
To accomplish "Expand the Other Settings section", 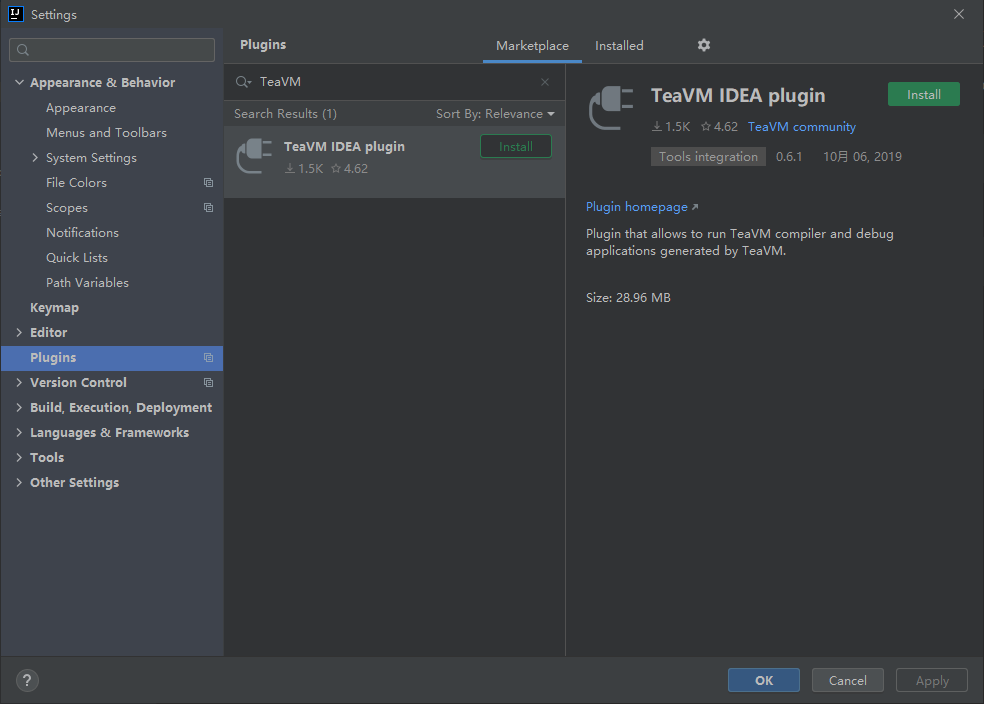I will point(19,483).
